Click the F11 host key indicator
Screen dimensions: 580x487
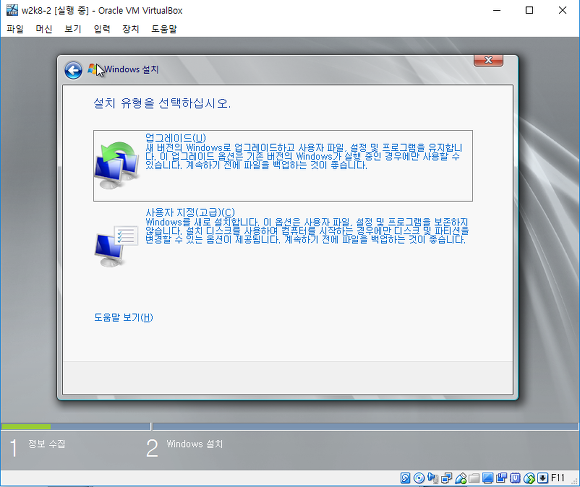pyautogui.click(x=558, y=478)
